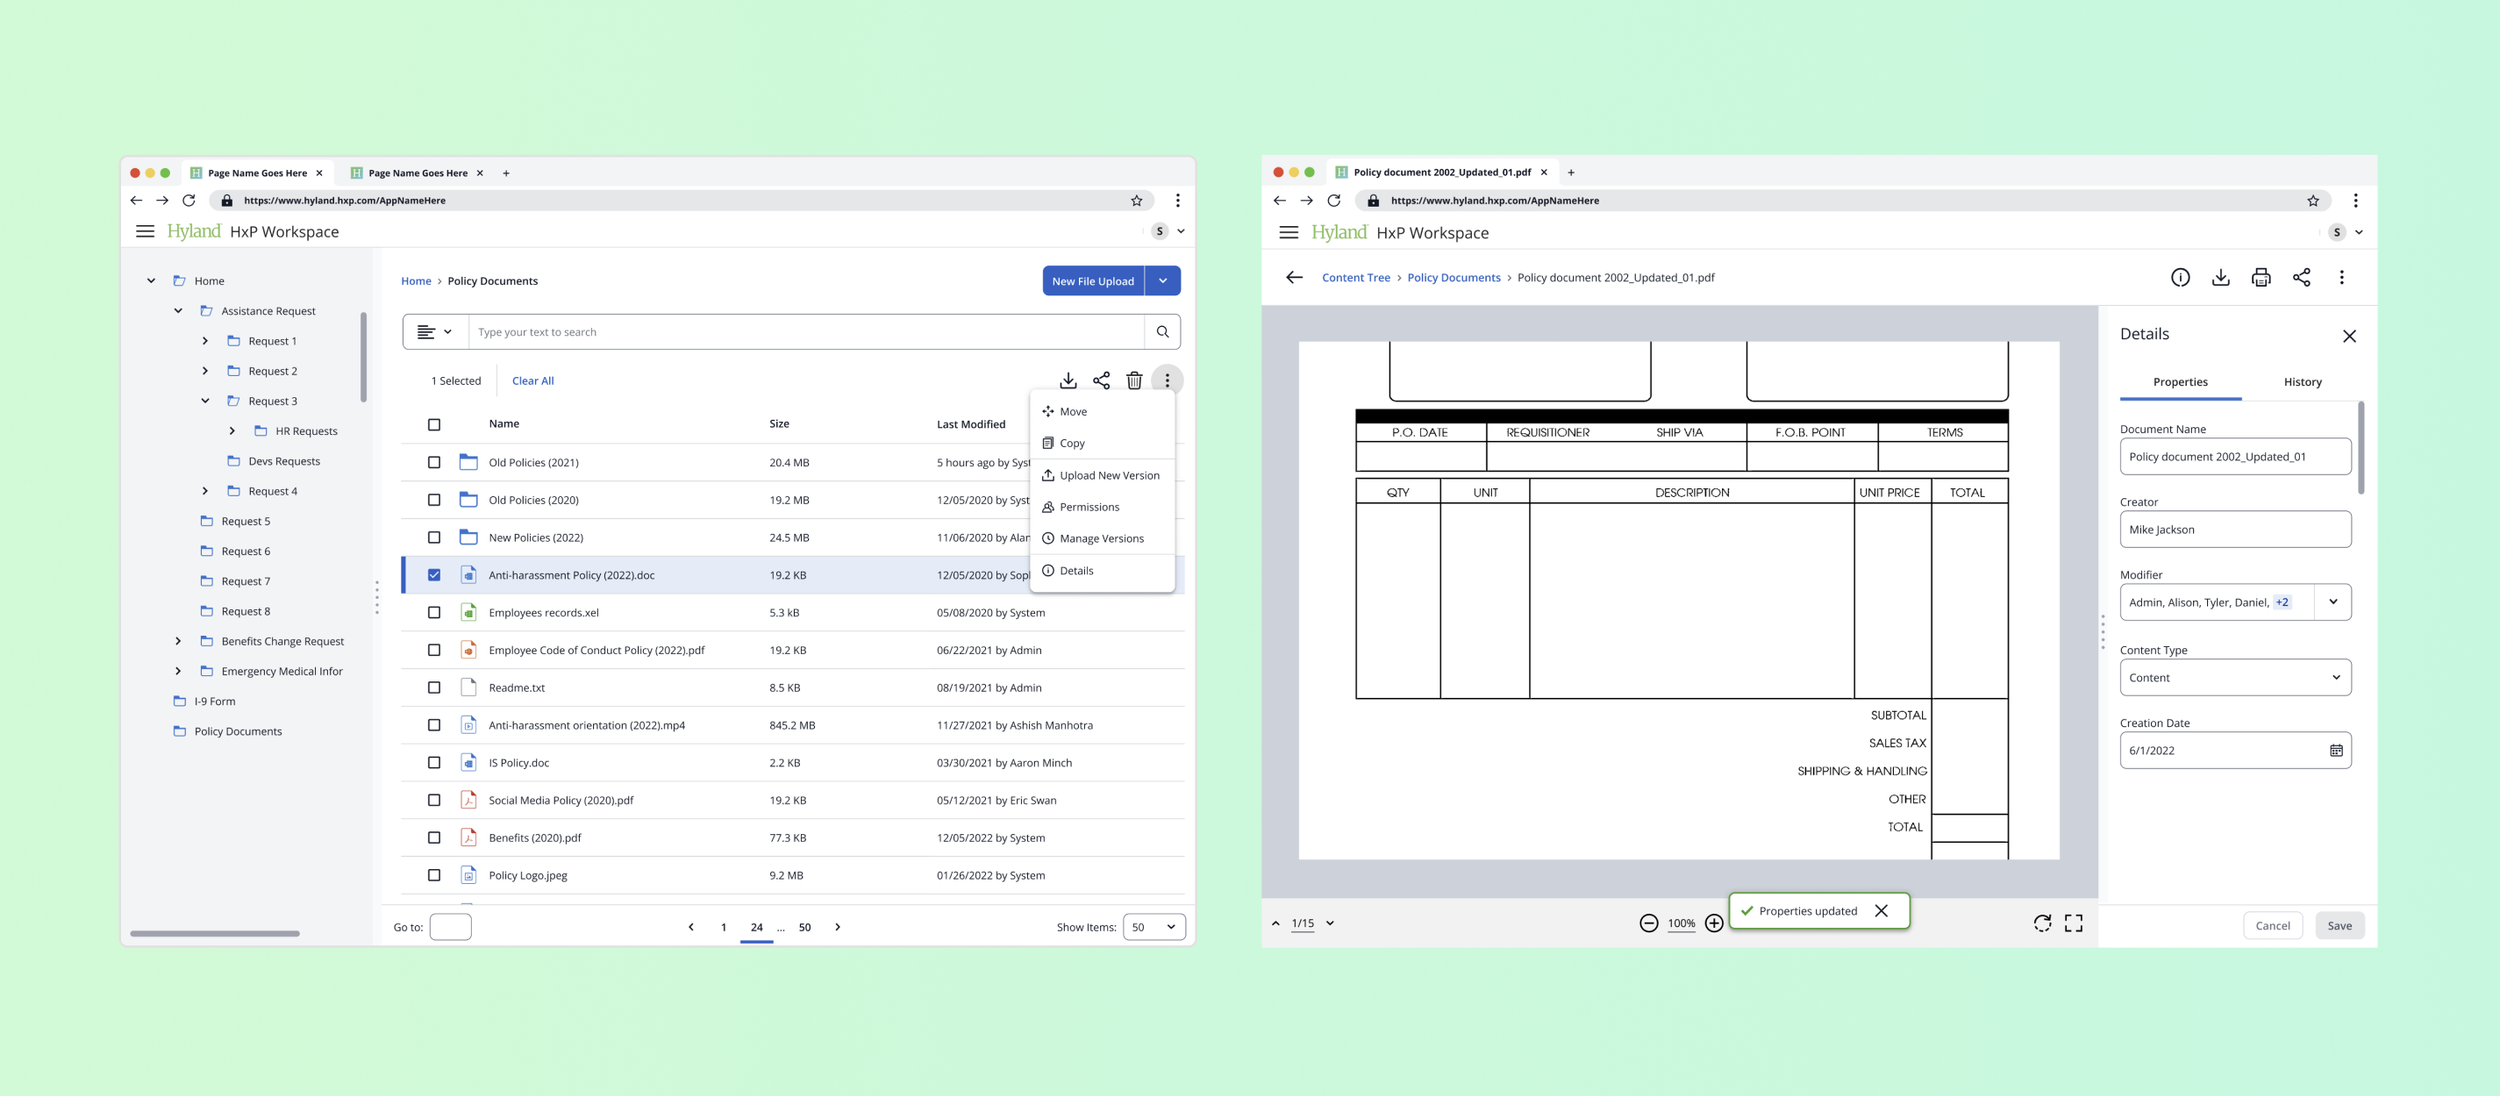Click the share icon above file list
Image resolution: width=2500 pixels, height=1096 pixels.
[x=1101, y=381]
